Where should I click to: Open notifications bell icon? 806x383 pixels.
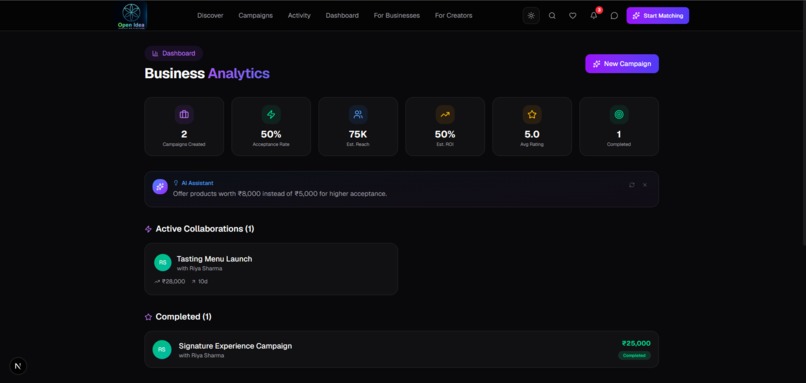point(594,15)
